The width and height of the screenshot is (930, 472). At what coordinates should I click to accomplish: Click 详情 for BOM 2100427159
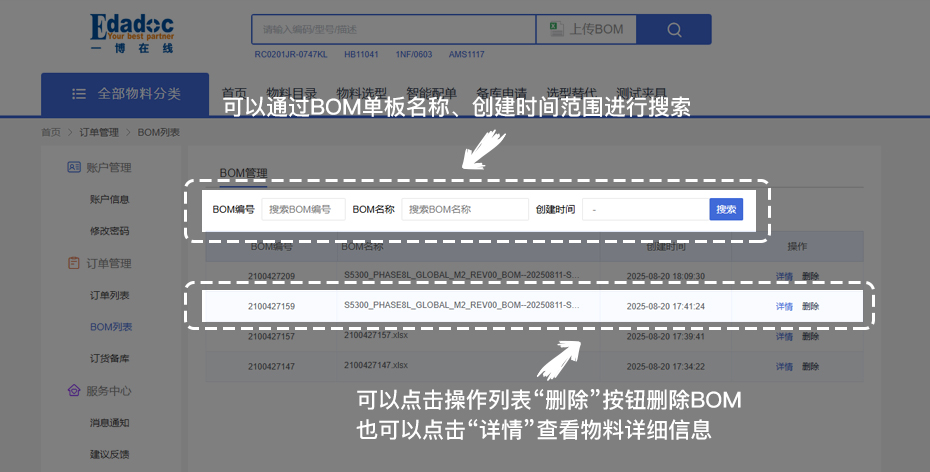tap(784, 307)
